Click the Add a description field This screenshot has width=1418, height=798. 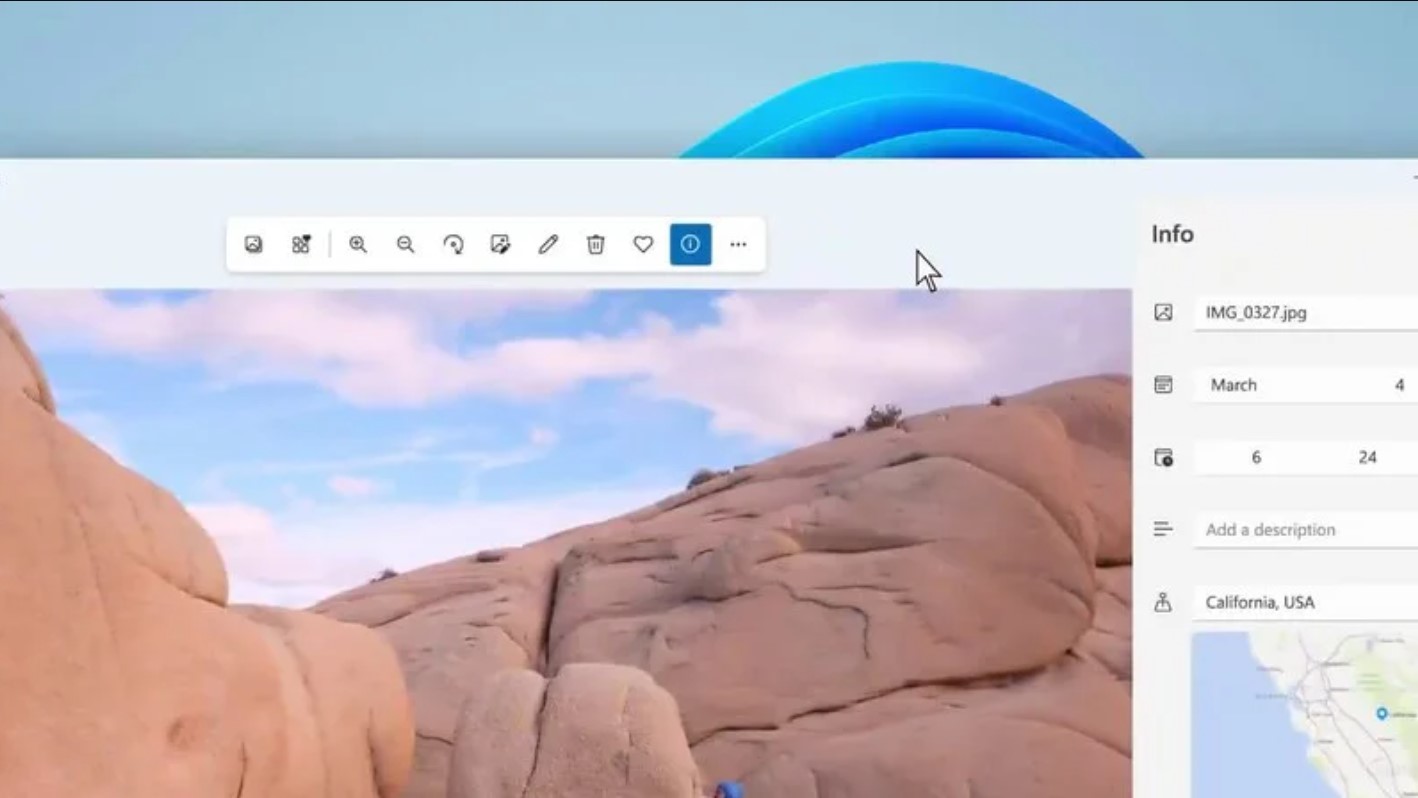tap(1300, 530)
